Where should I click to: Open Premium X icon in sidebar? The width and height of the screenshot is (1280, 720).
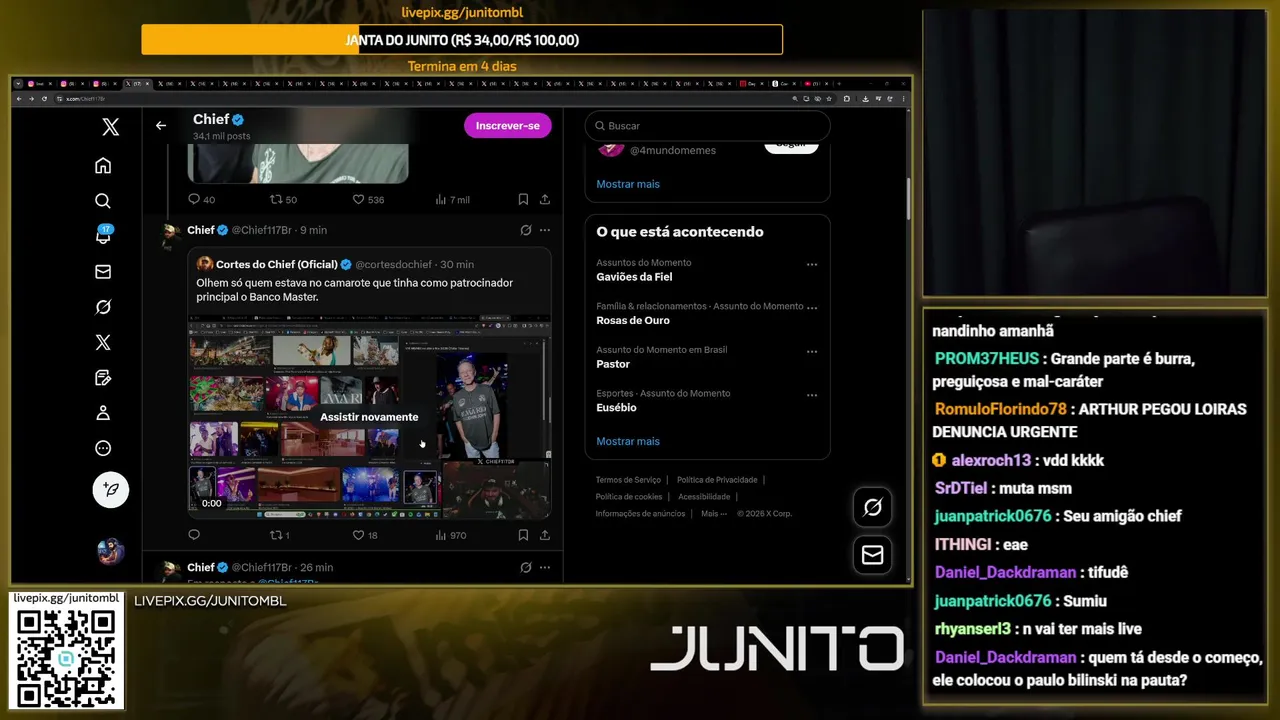click(x=103, y=342)
